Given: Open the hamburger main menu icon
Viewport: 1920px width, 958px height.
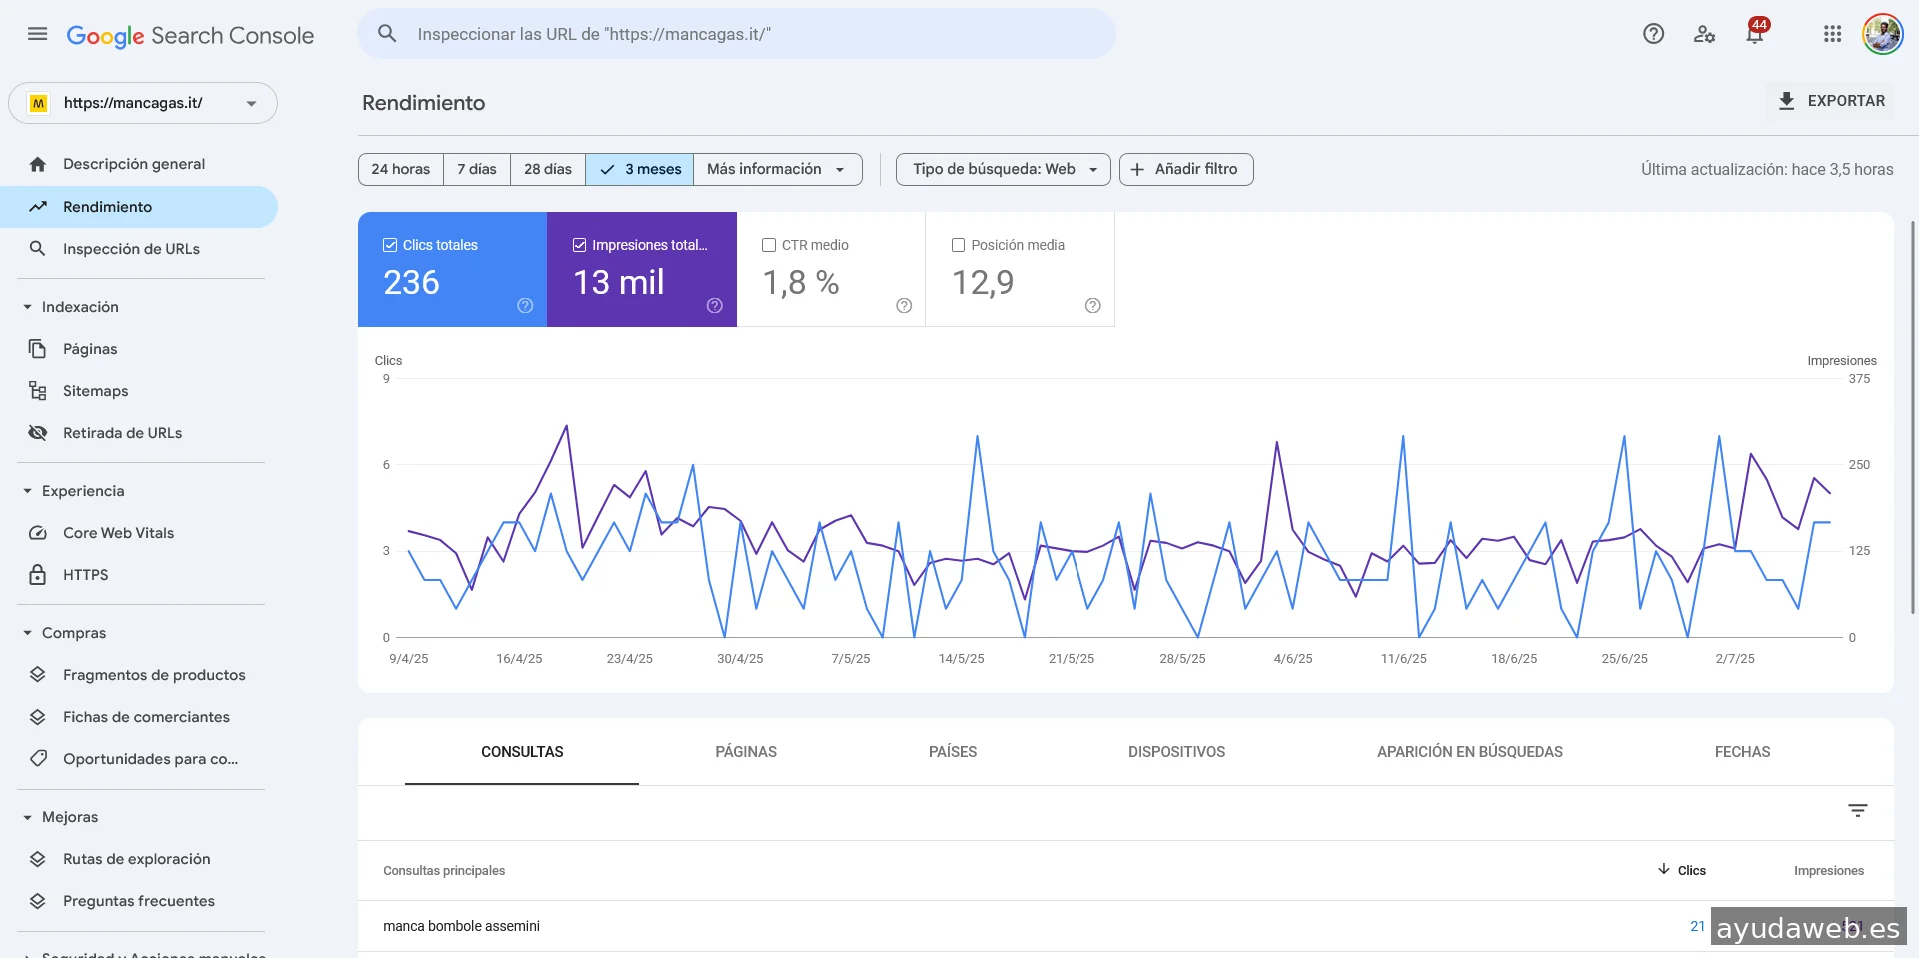Looking at the screenshot, I should [37, 34].
